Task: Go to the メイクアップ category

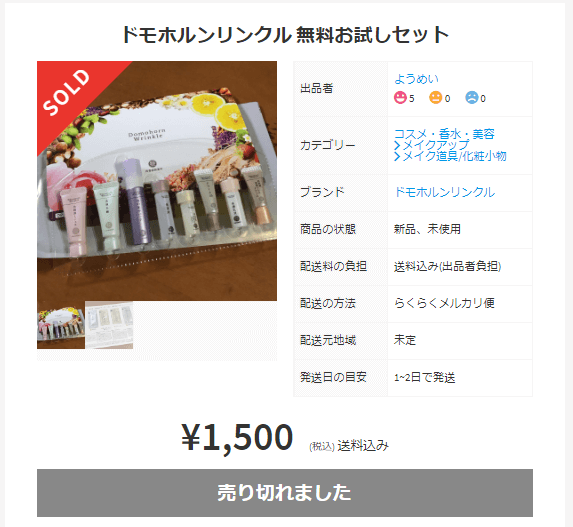Action: (435, 145)
